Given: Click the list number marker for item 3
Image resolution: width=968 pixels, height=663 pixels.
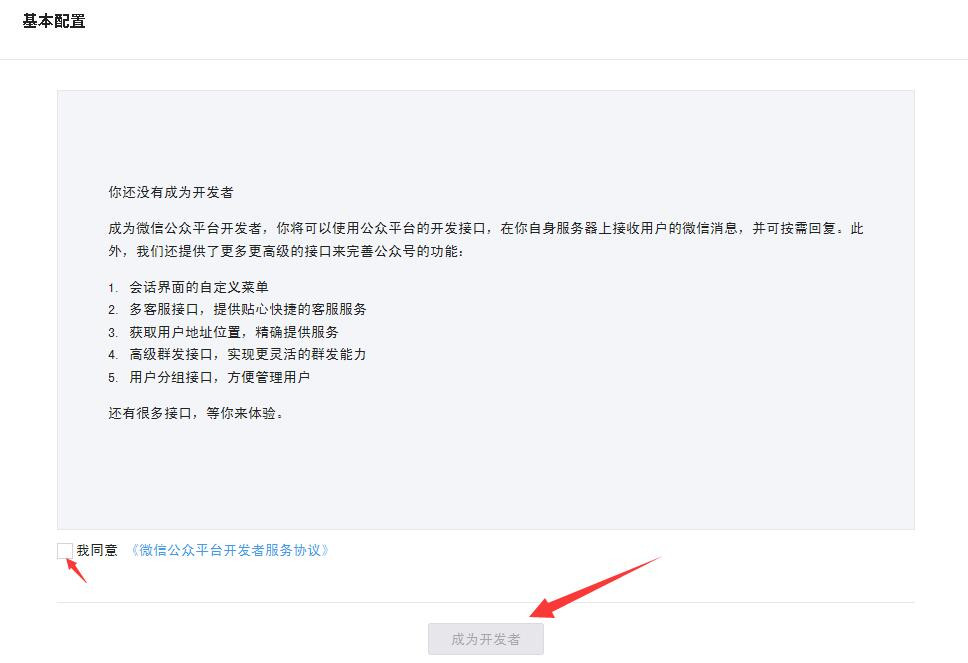Looking at the screenshot, I should point(113,332).
